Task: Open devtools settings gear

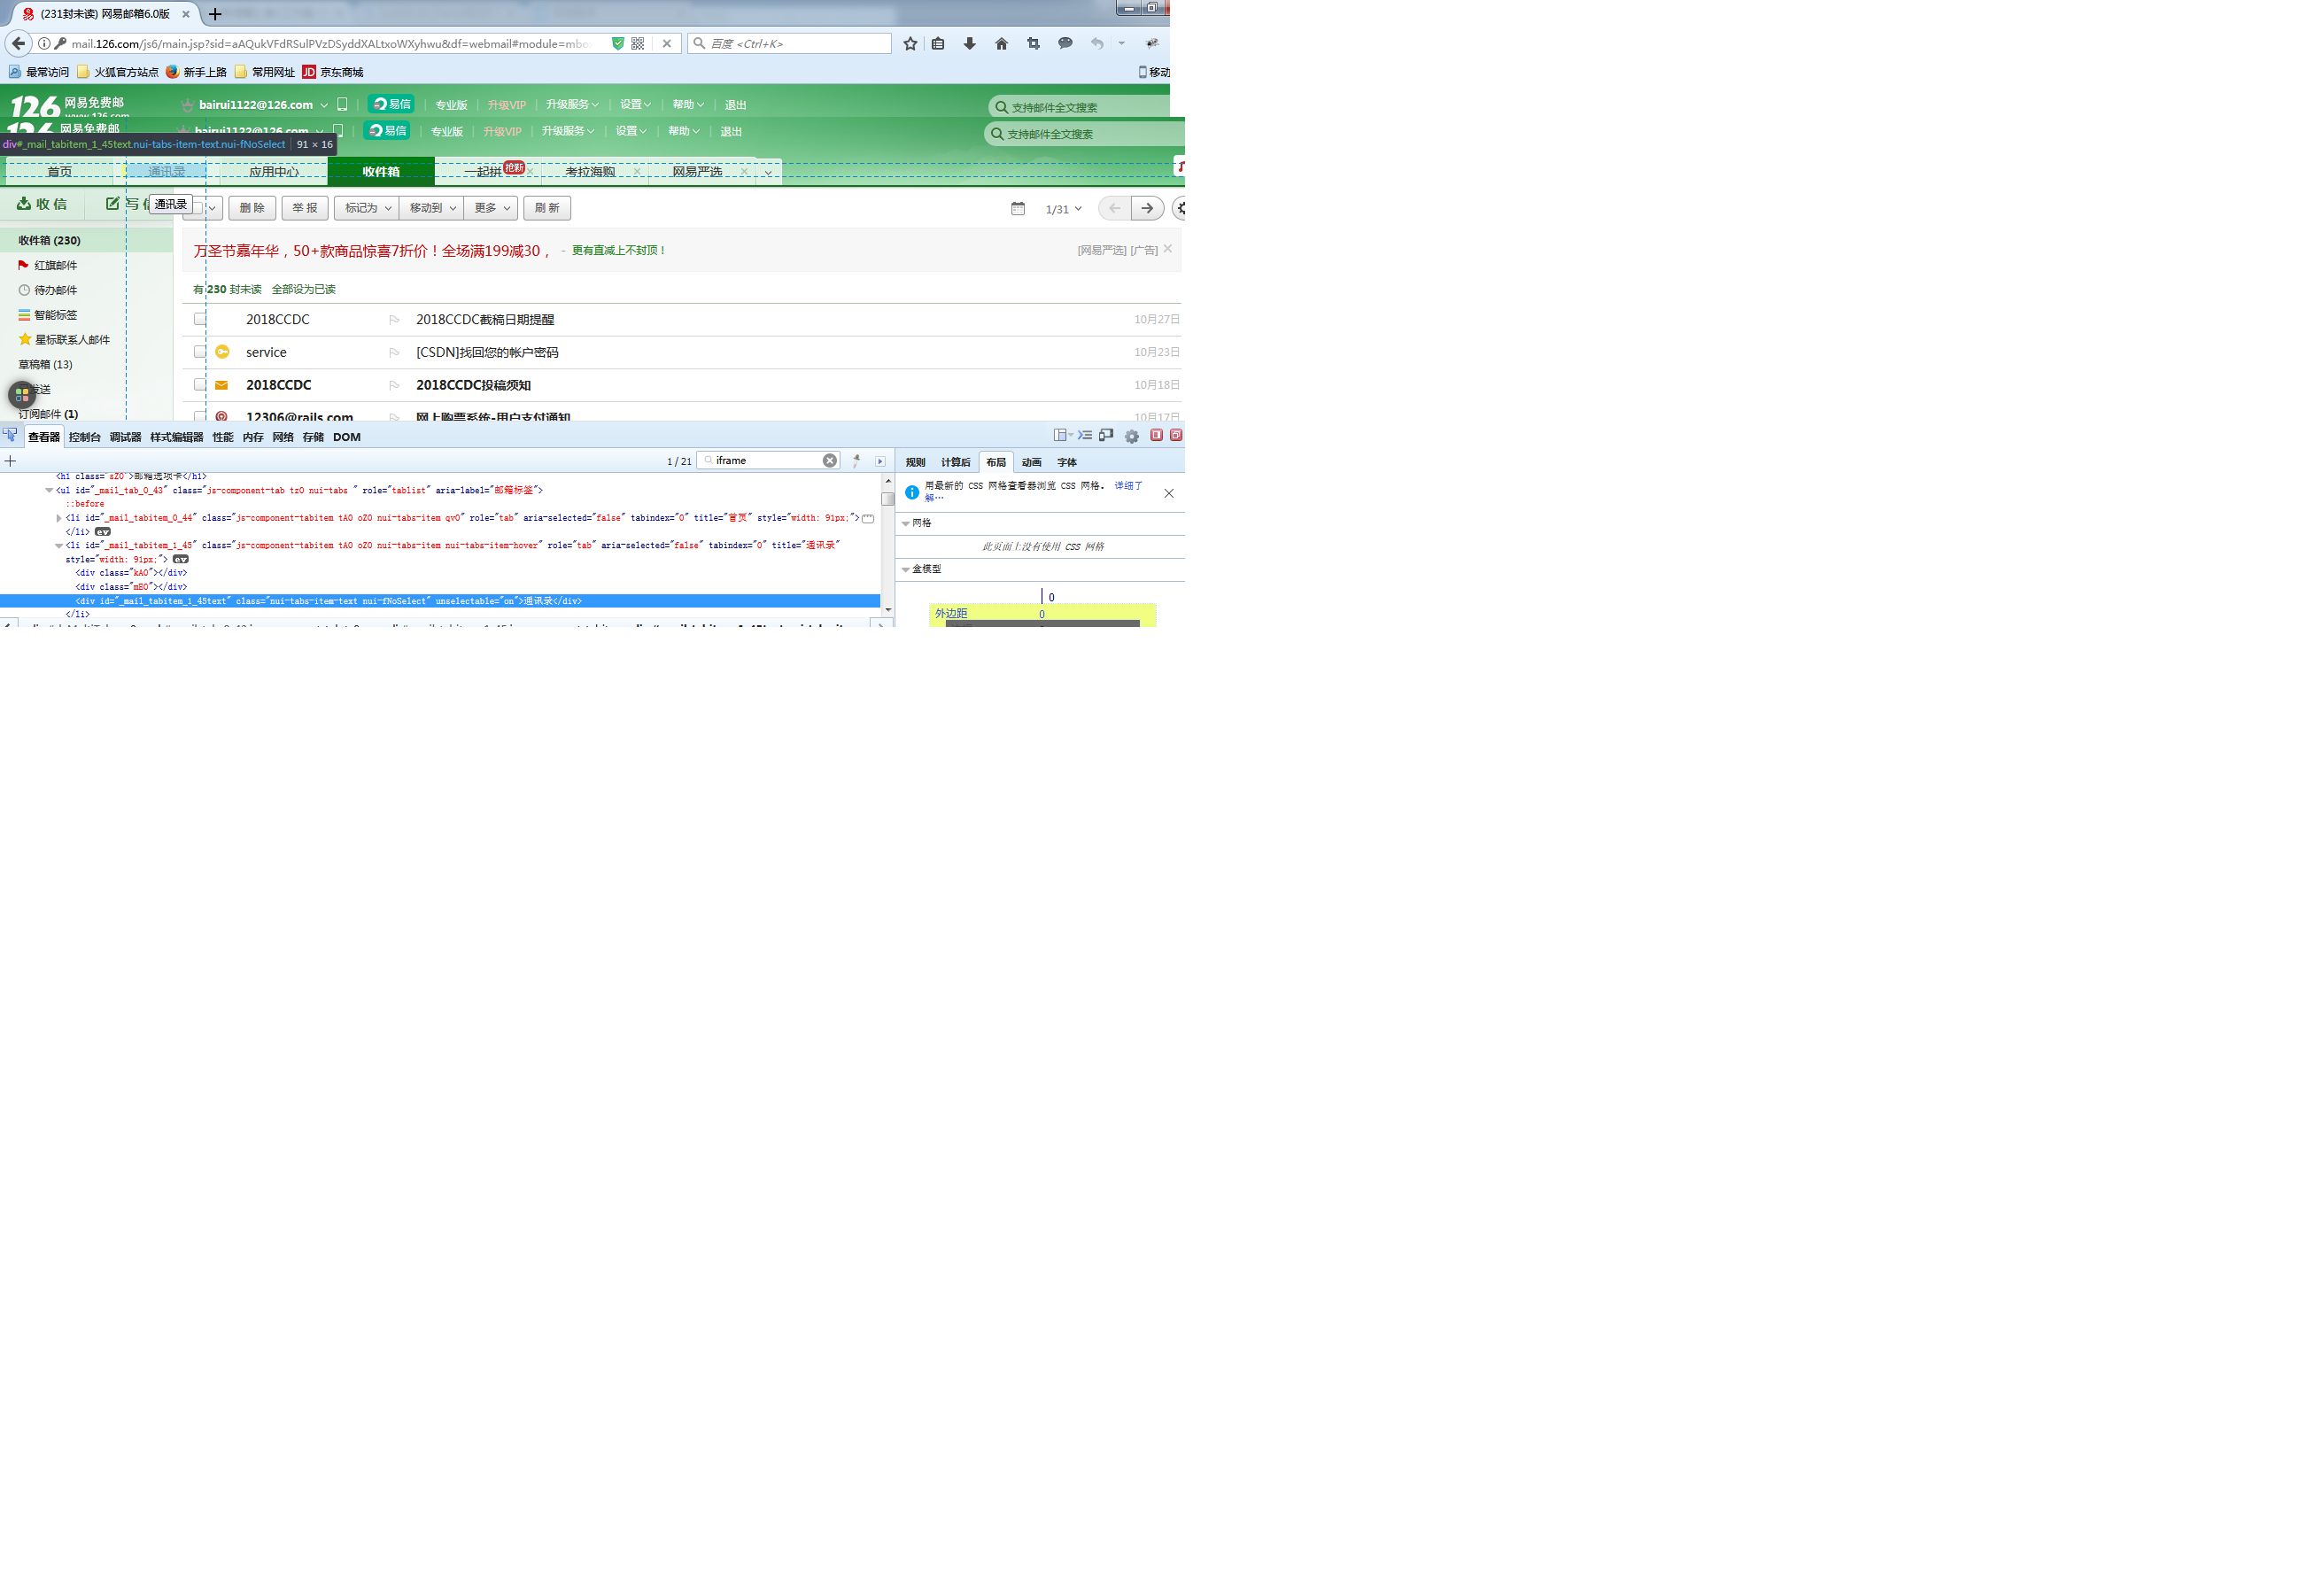Action: tap(1131, 436)
